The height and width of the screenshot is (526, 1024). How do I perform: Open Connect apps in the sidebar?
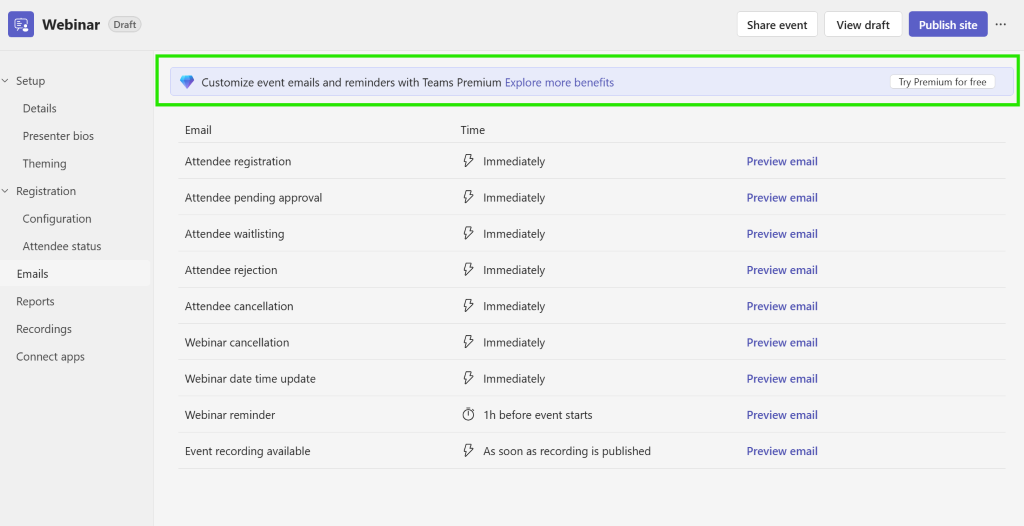50,357
